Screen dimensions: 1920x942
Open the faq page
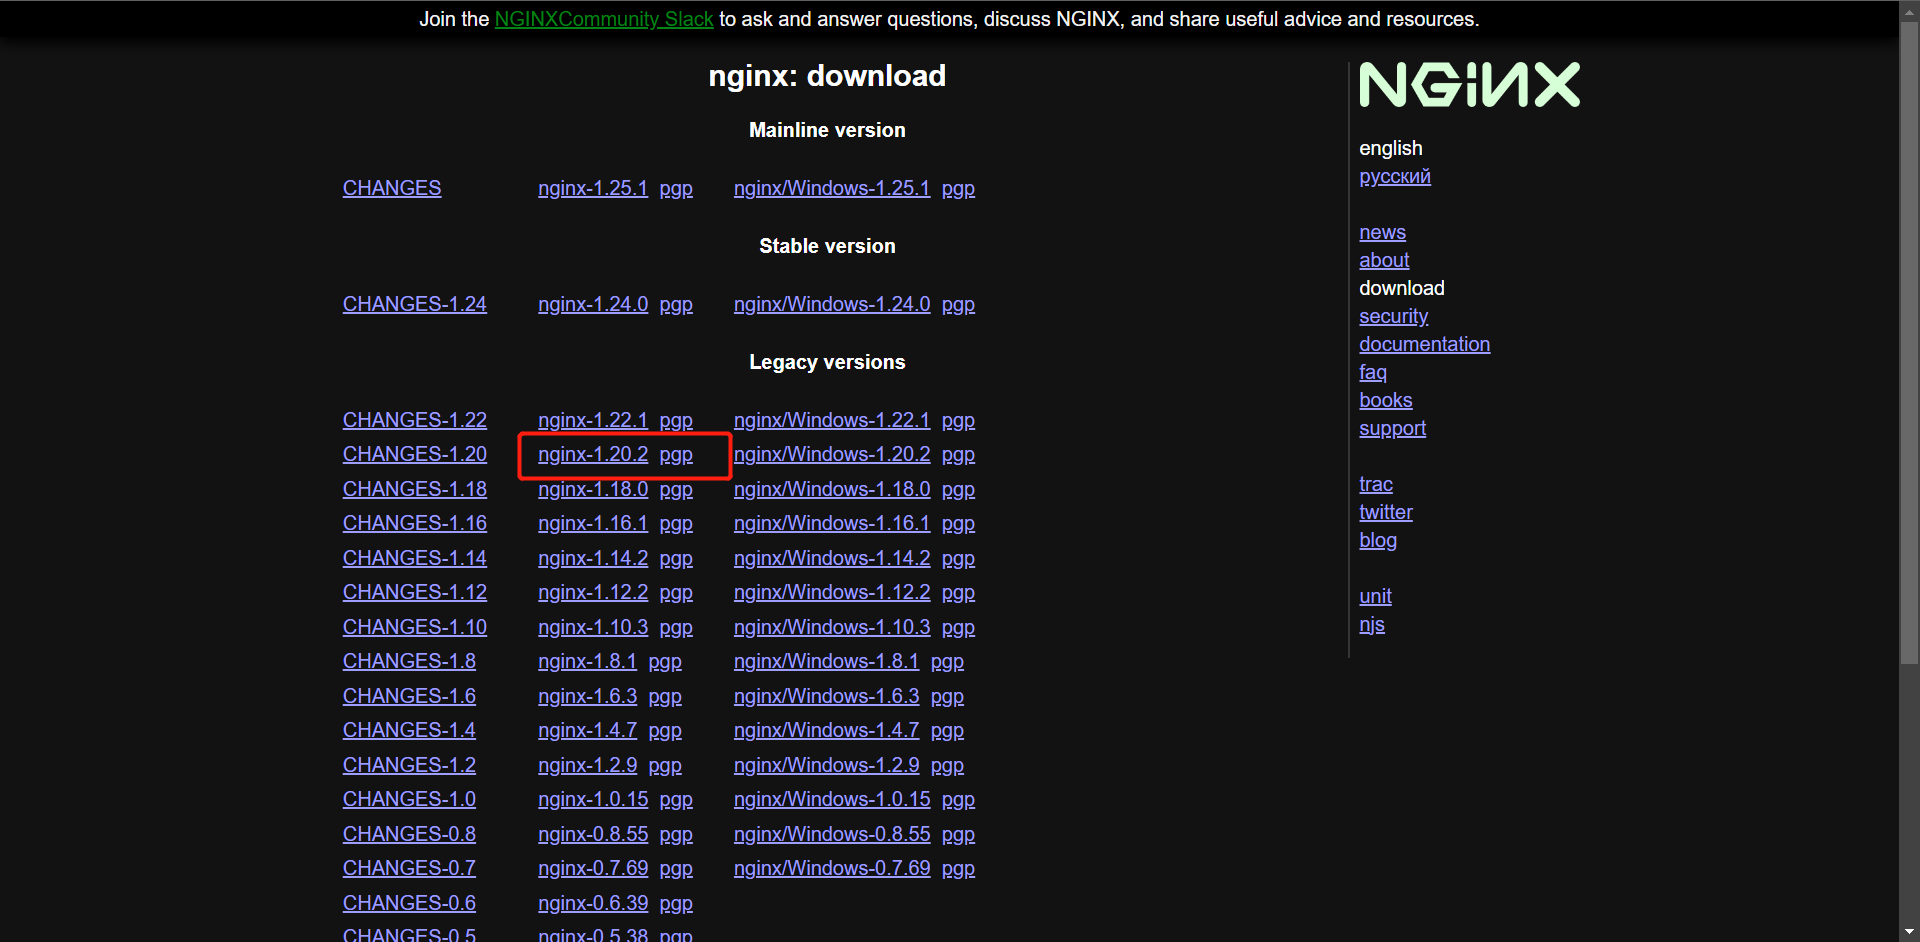pos(1373,372)
